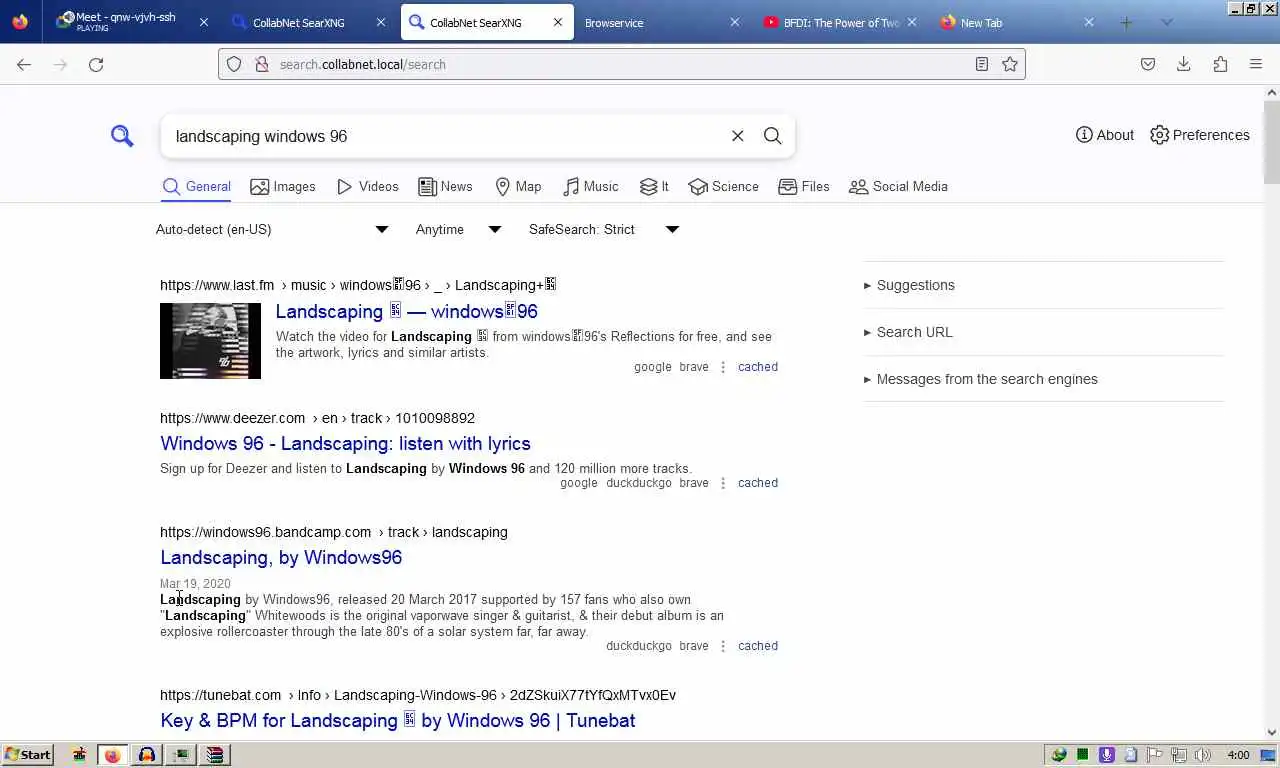Open the extensions puzzle icon
This screenshot has width=1280, height=768.
[x=1220, y=64]
